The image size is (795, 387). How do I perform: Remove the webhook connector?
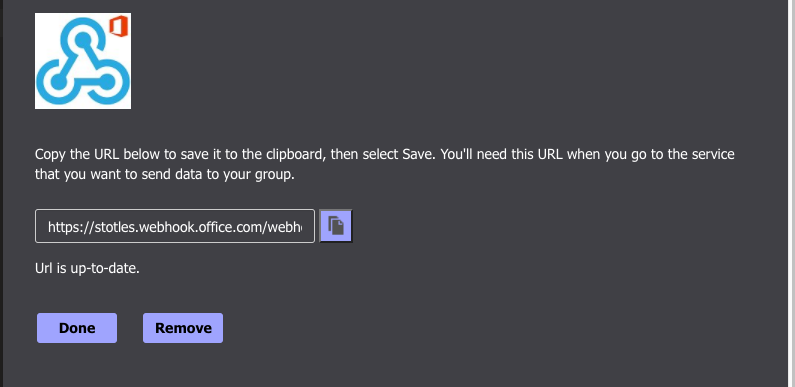tap(183, 328)
